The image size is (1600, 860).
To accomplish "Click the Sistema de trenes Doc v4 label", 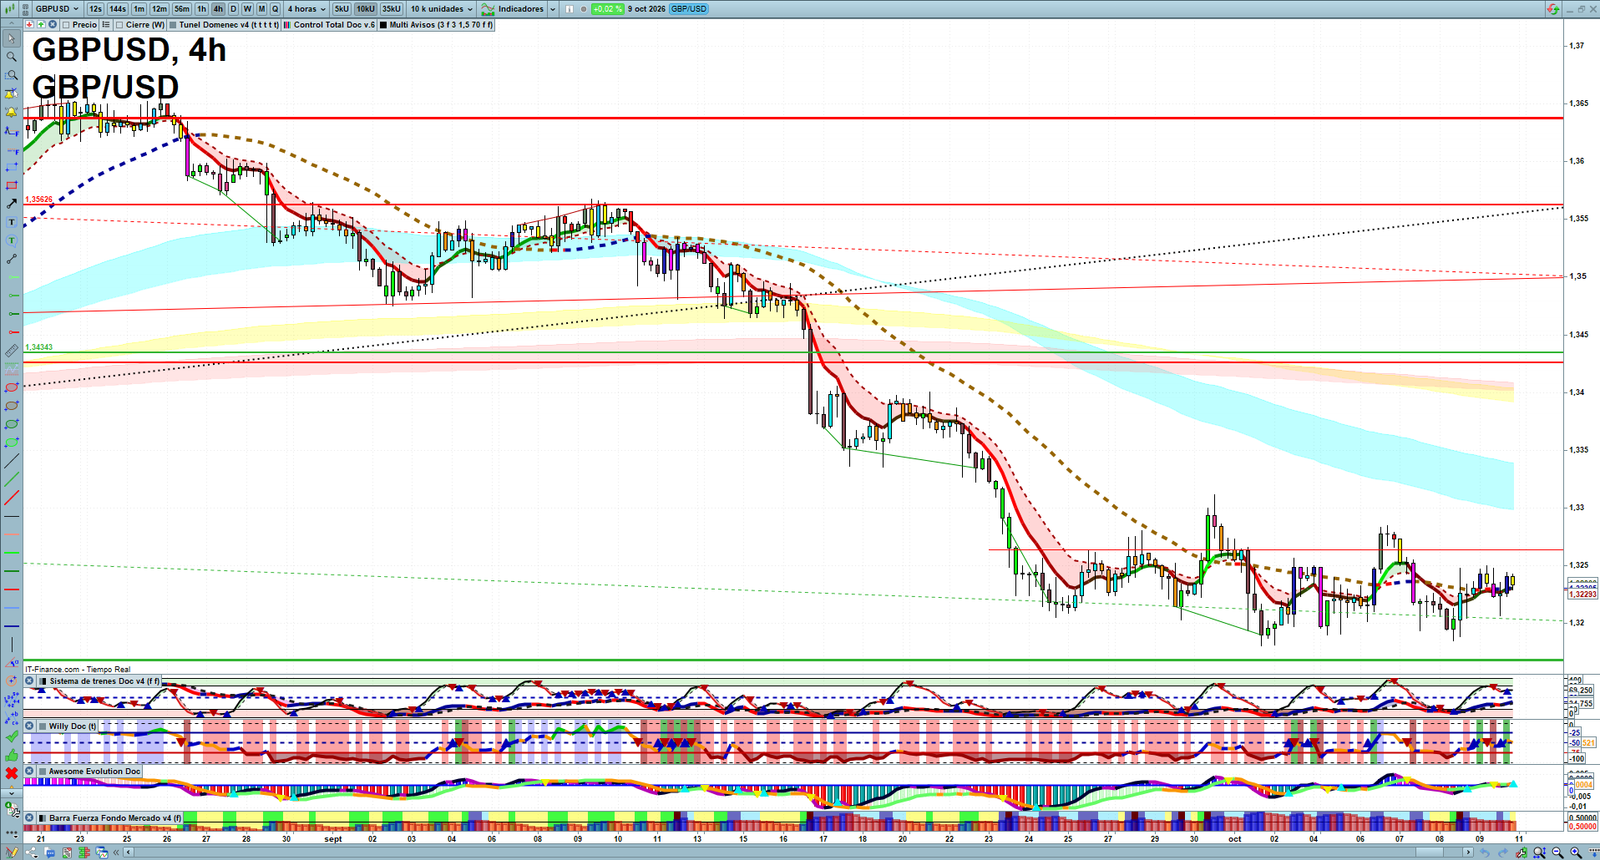I will (104, 681).
